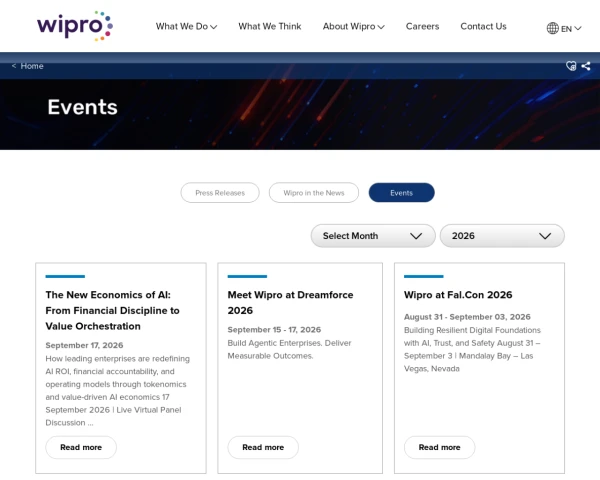
Task: Click the date September 17, 2026
Action: (84, 345)
